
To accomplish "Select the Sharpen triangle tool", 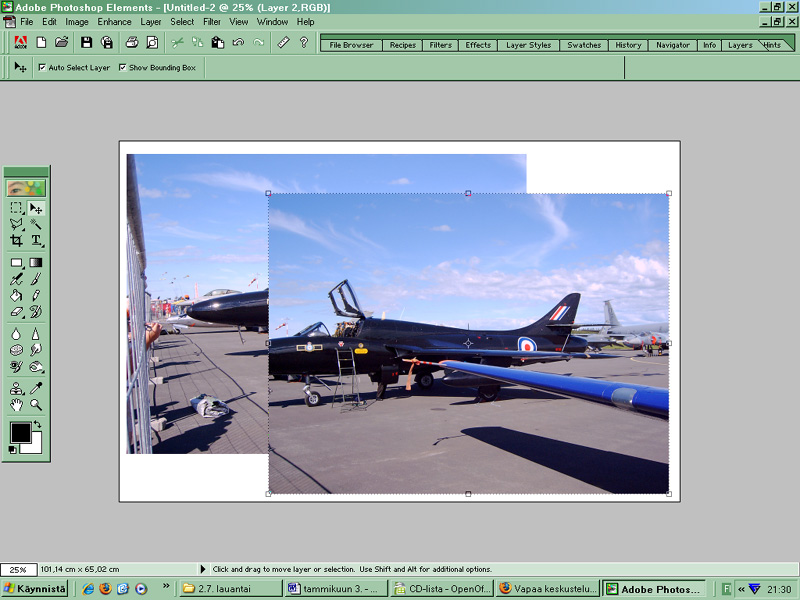I will (x=36, y=334).
